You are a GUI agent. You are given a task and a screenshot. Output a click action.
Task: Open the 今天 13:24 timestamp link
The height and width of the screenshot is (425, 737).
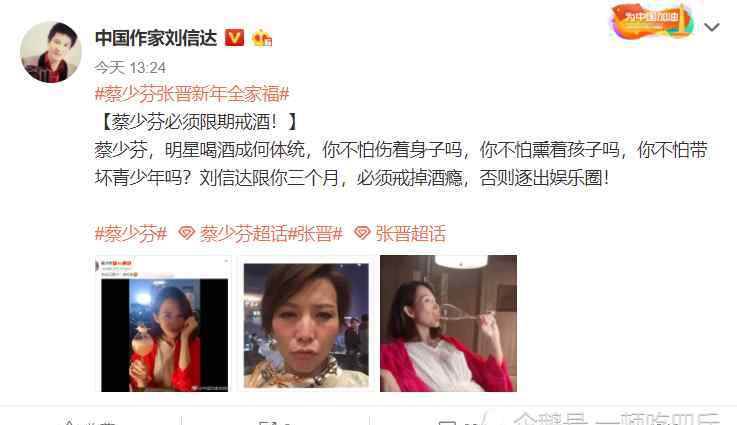point(130,68)
